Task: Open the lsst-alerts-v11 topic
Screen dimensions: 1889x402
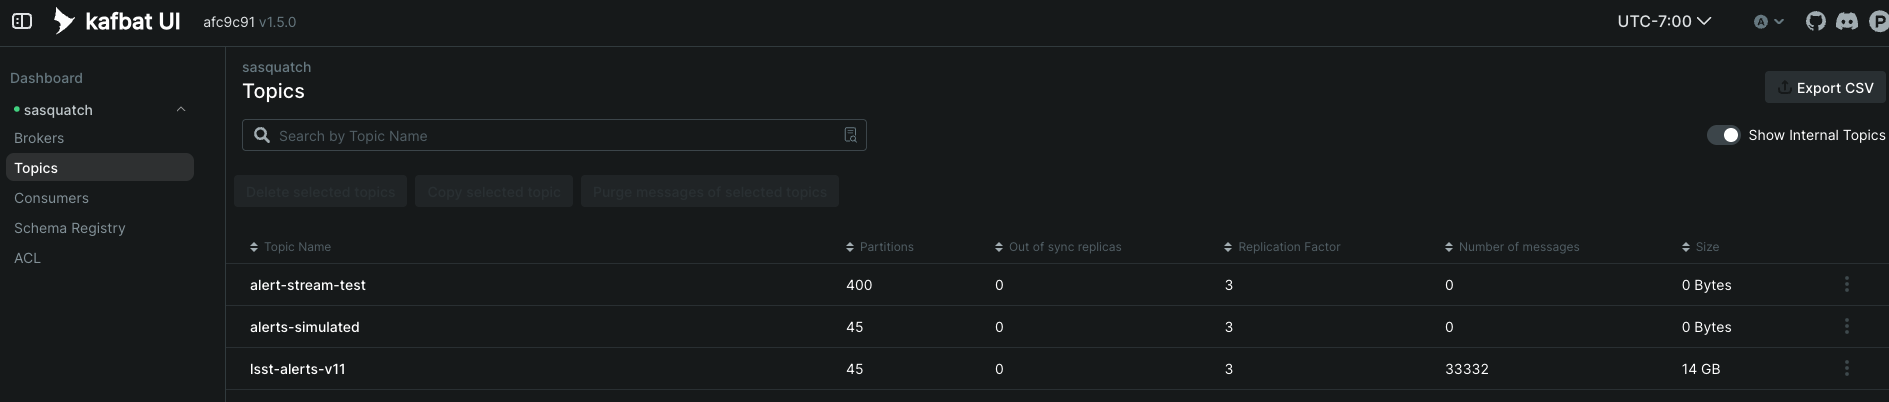Action: tap(298, 369)
